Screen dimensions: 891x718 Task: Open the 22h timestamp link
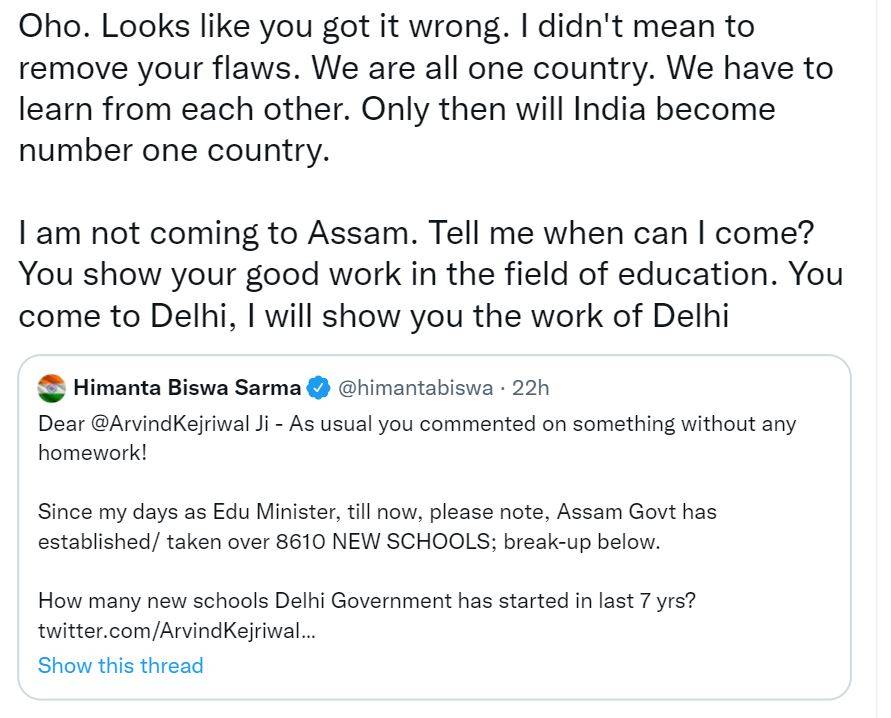point(529,387)
